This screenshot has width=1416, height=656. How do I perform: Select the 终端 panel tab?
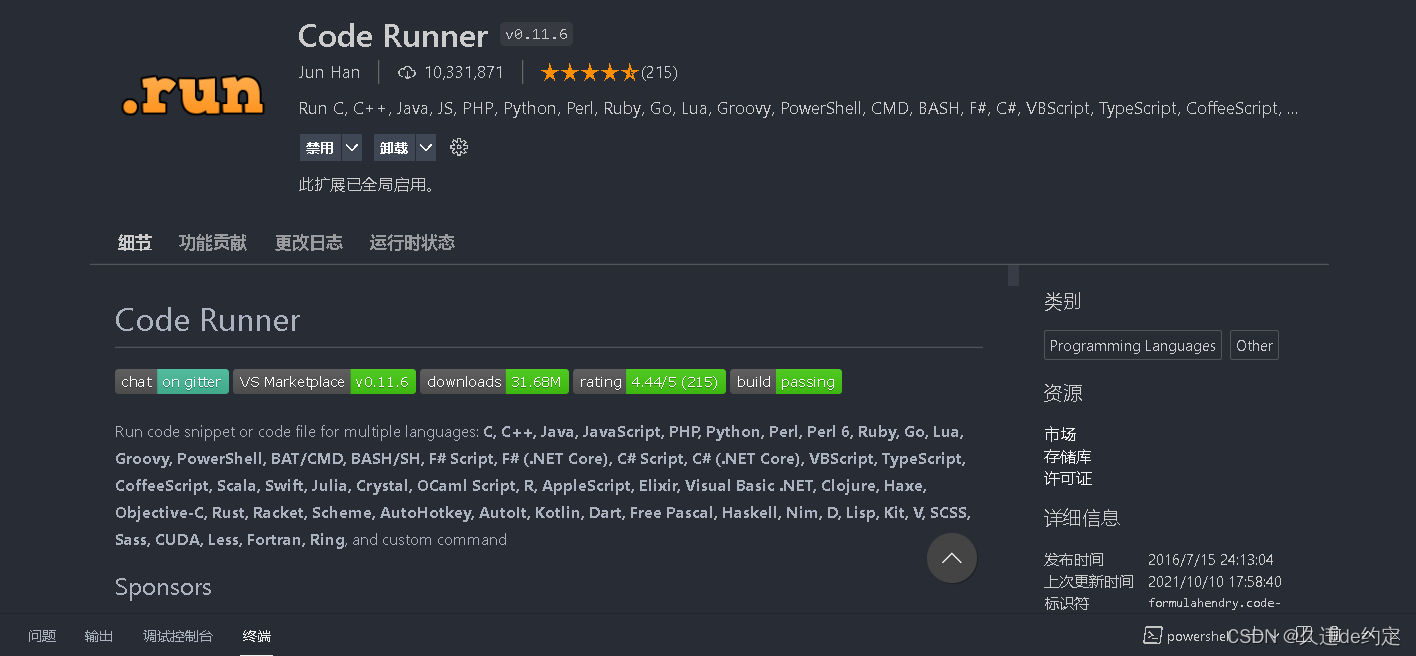[x=257, y=636]
